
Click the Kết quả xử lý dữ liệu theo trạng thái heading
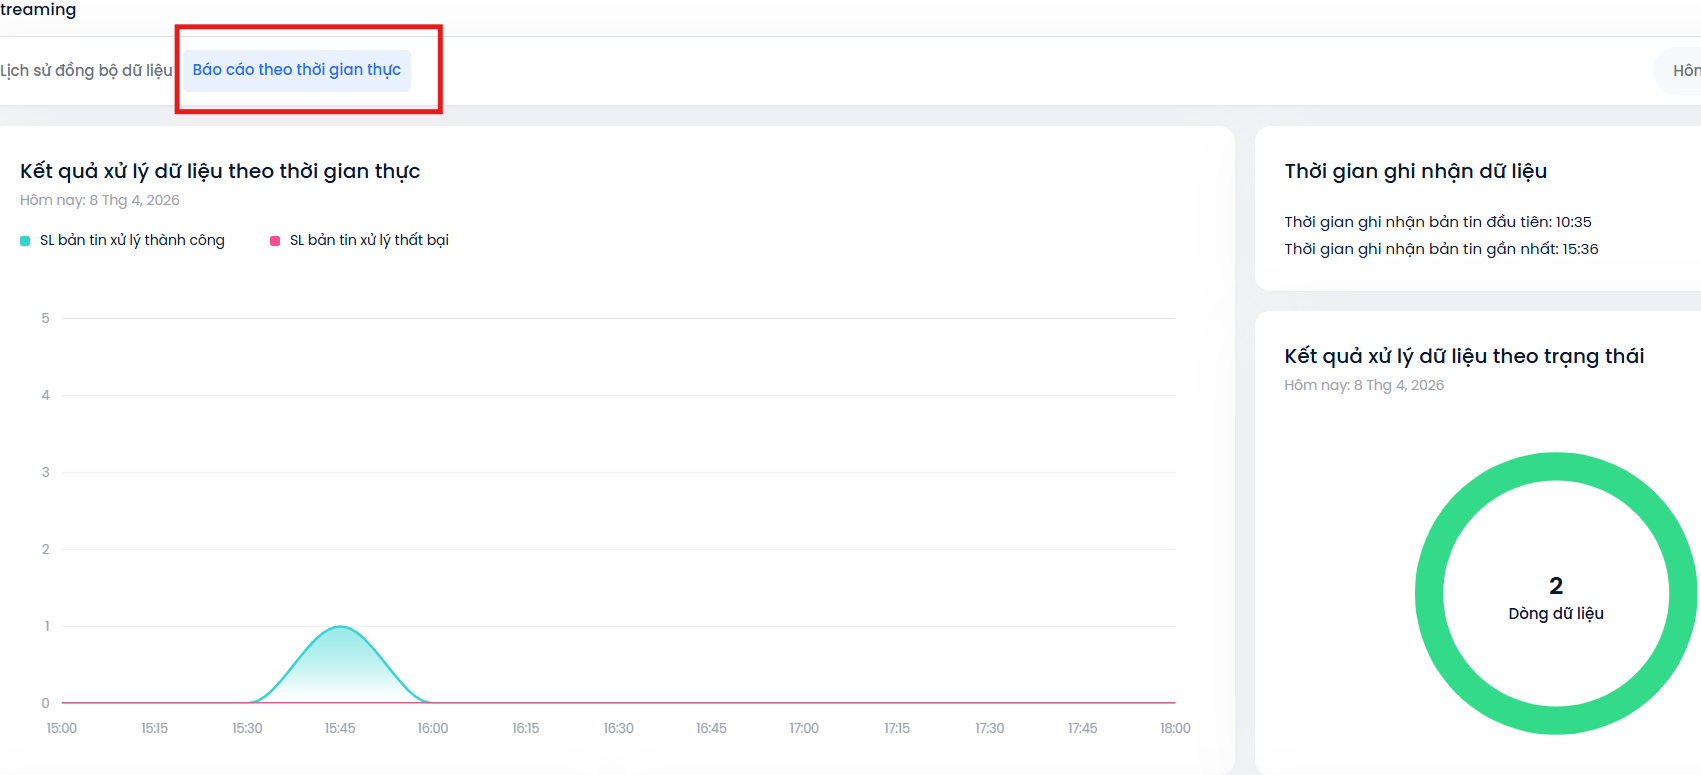[x=1464, y=356]
